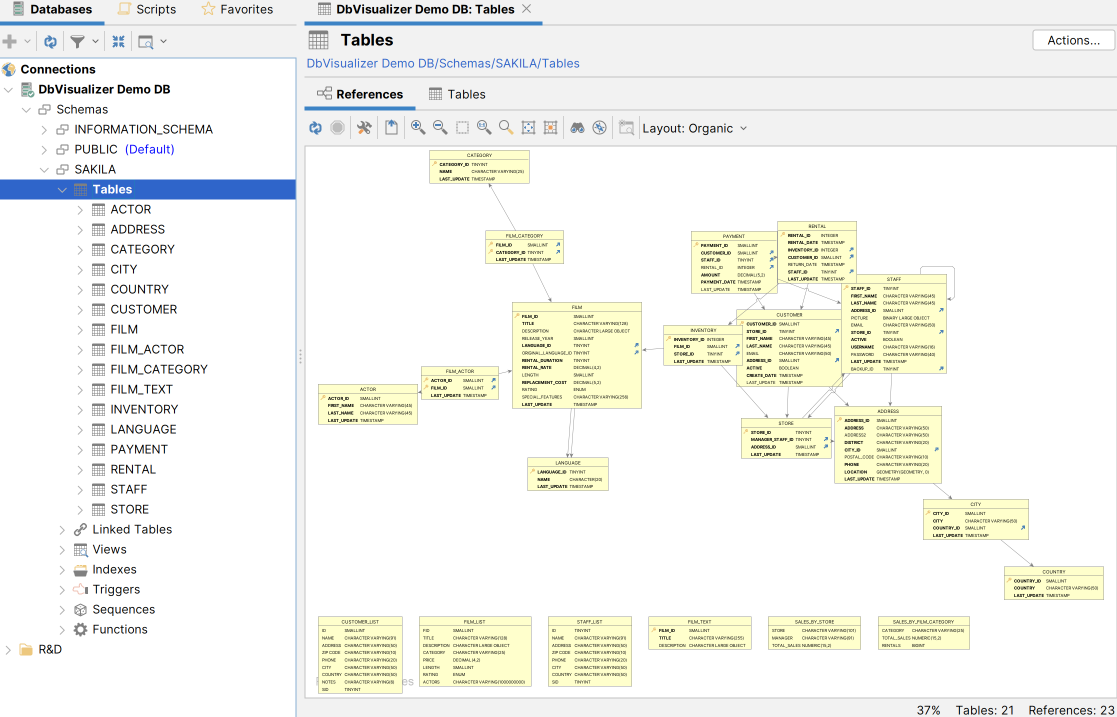Refresh the references graph
Image resolution: width=1117 pixels, height=717 pixels.
point(315,127)
